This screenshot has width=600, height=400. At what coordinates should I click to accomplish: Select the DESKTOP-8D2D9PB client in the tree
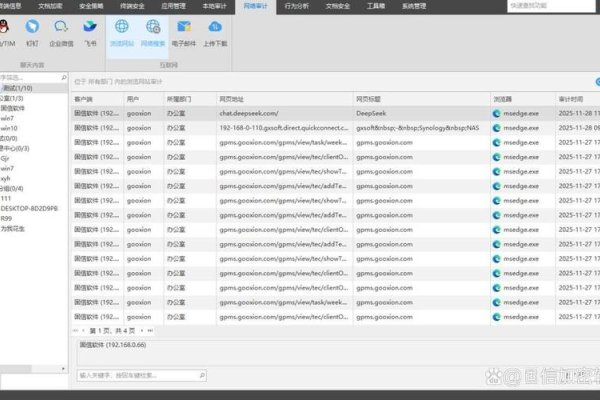[29, 208]
